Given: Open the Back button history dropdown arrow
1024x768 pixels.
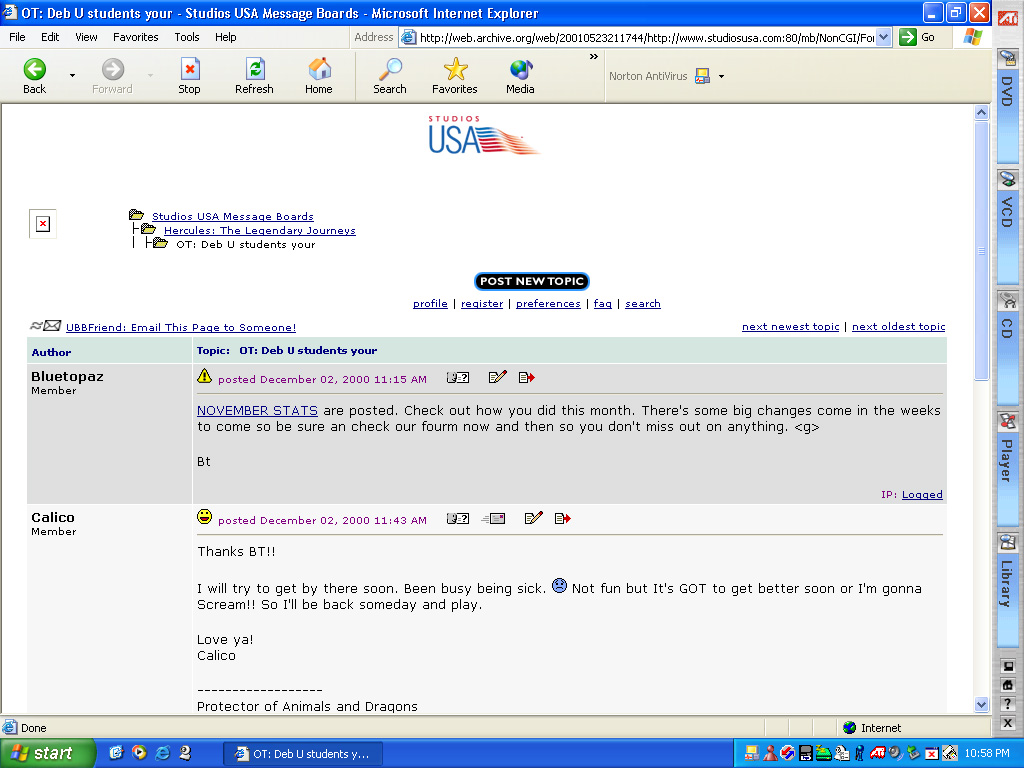Looking at the screenshot, I should tap(72, 76).
